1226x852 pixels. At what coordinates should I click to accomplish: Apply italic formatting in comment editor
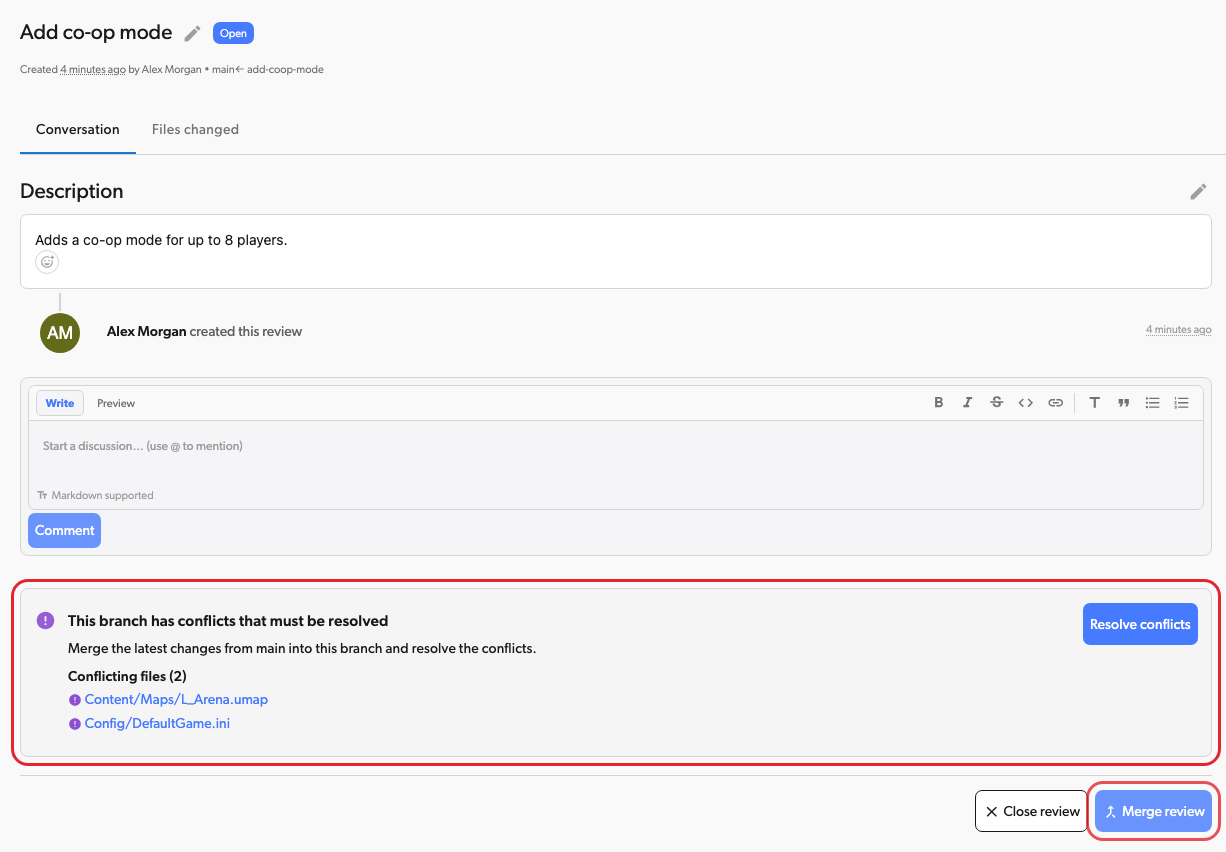(967, 403)
